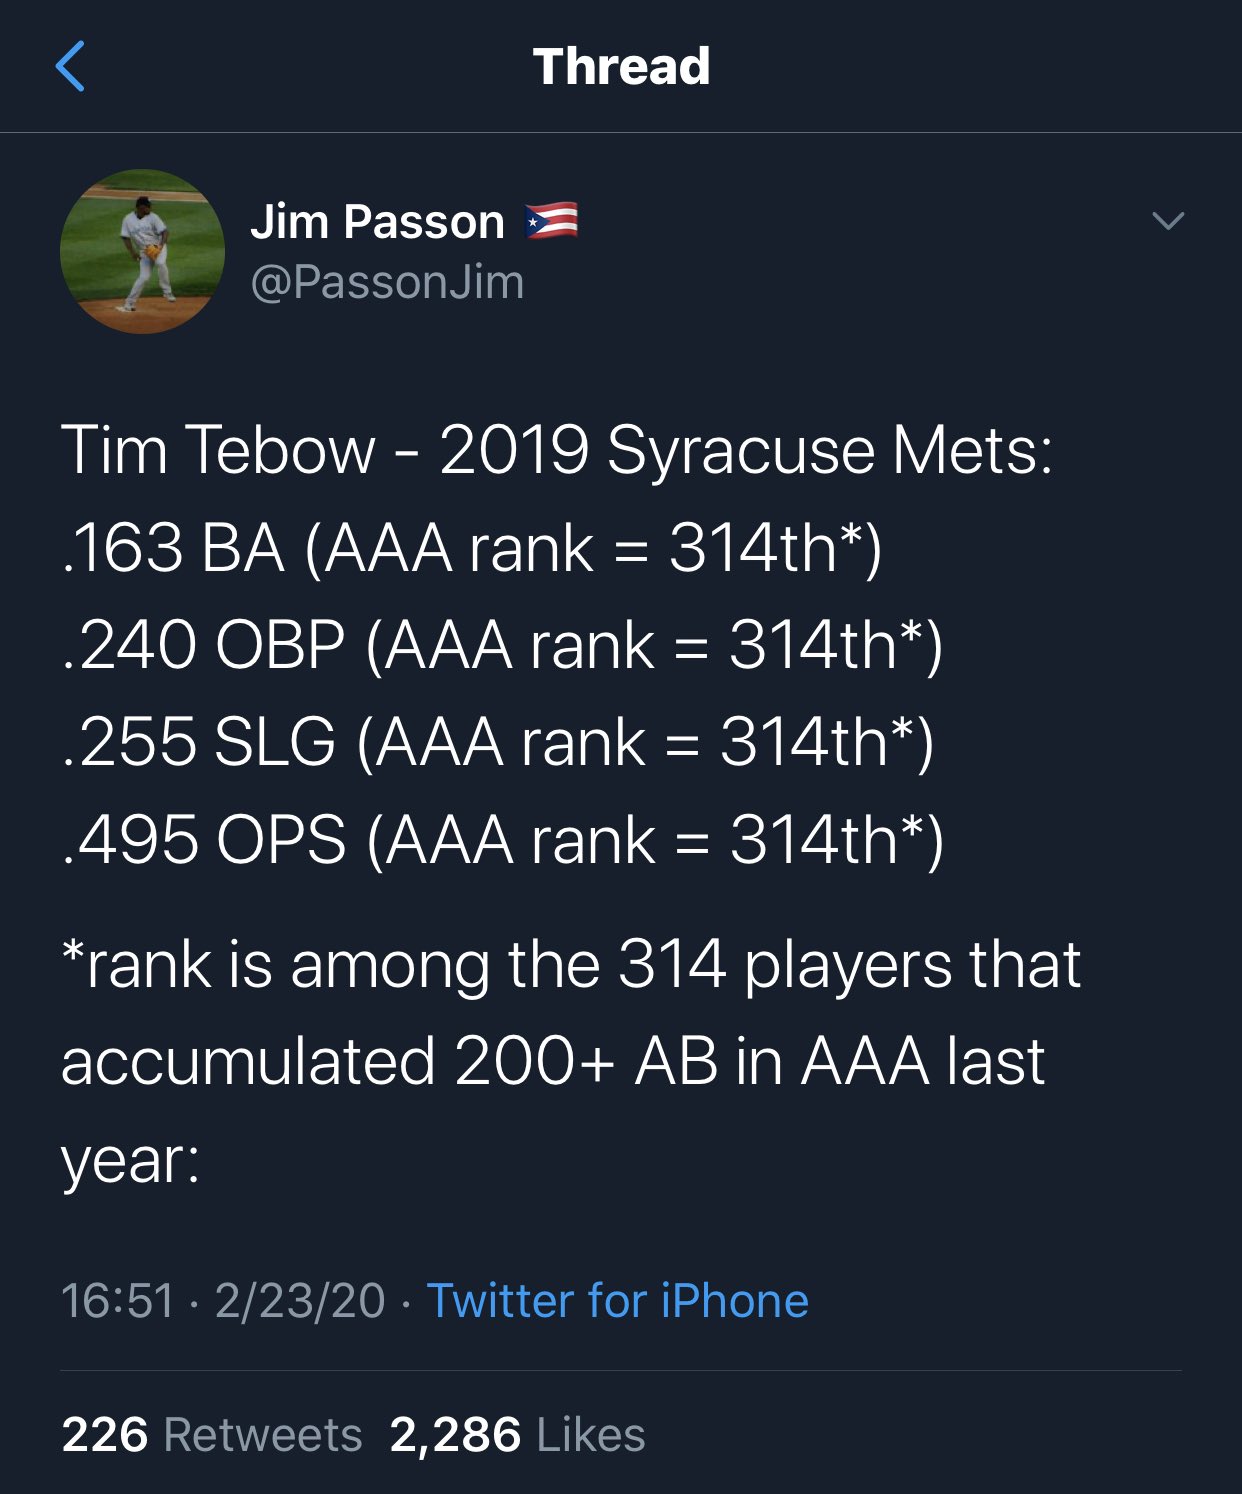
Task: Select the .495 OPS stat line
Action: coord(503,840)
